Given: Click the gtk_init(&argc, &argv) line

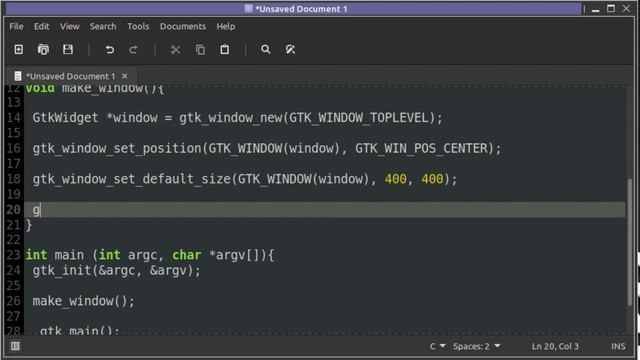Looking at the screenshot, I should coord(117,271).
